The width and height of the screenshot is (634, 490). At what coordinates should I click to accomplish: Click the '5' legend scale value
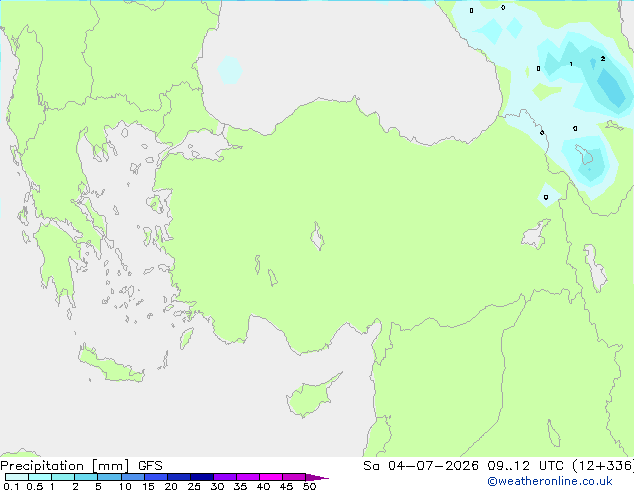click(98, 486)
